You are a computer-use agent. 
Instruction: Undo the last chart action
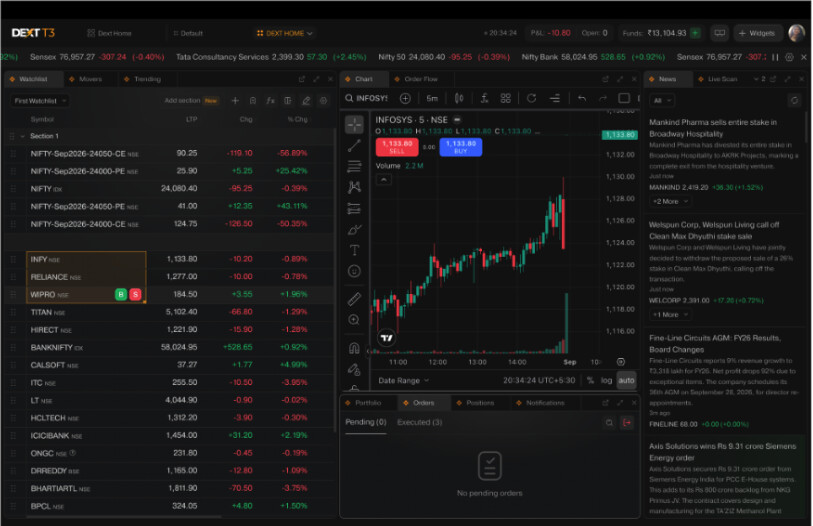point(582,99)
